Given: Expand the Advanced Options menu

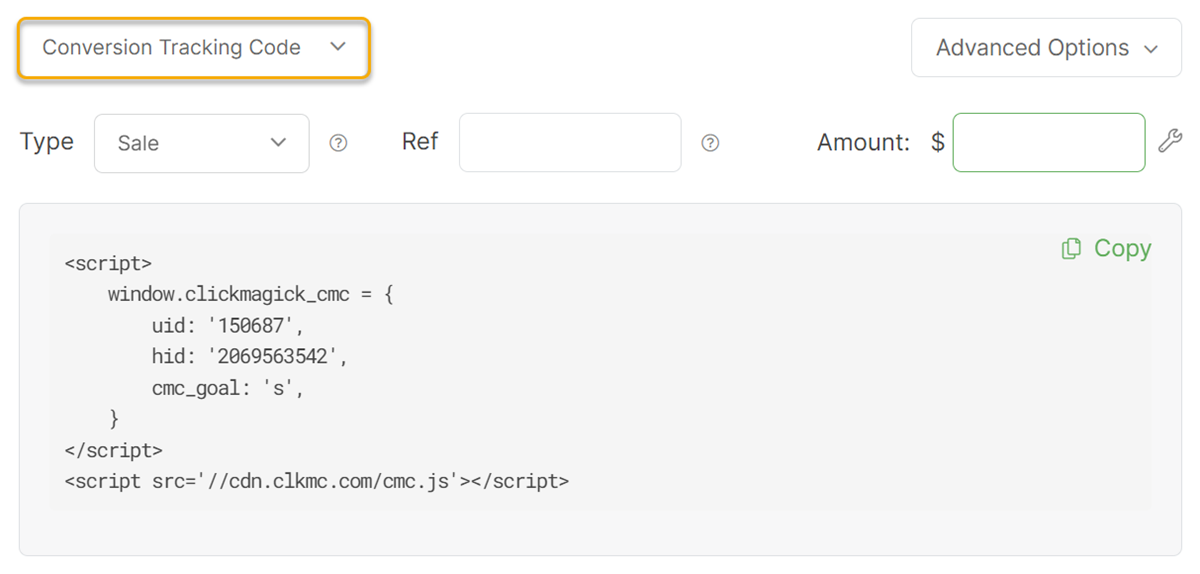Looking at the screenshot, I should coord(1045,48).
